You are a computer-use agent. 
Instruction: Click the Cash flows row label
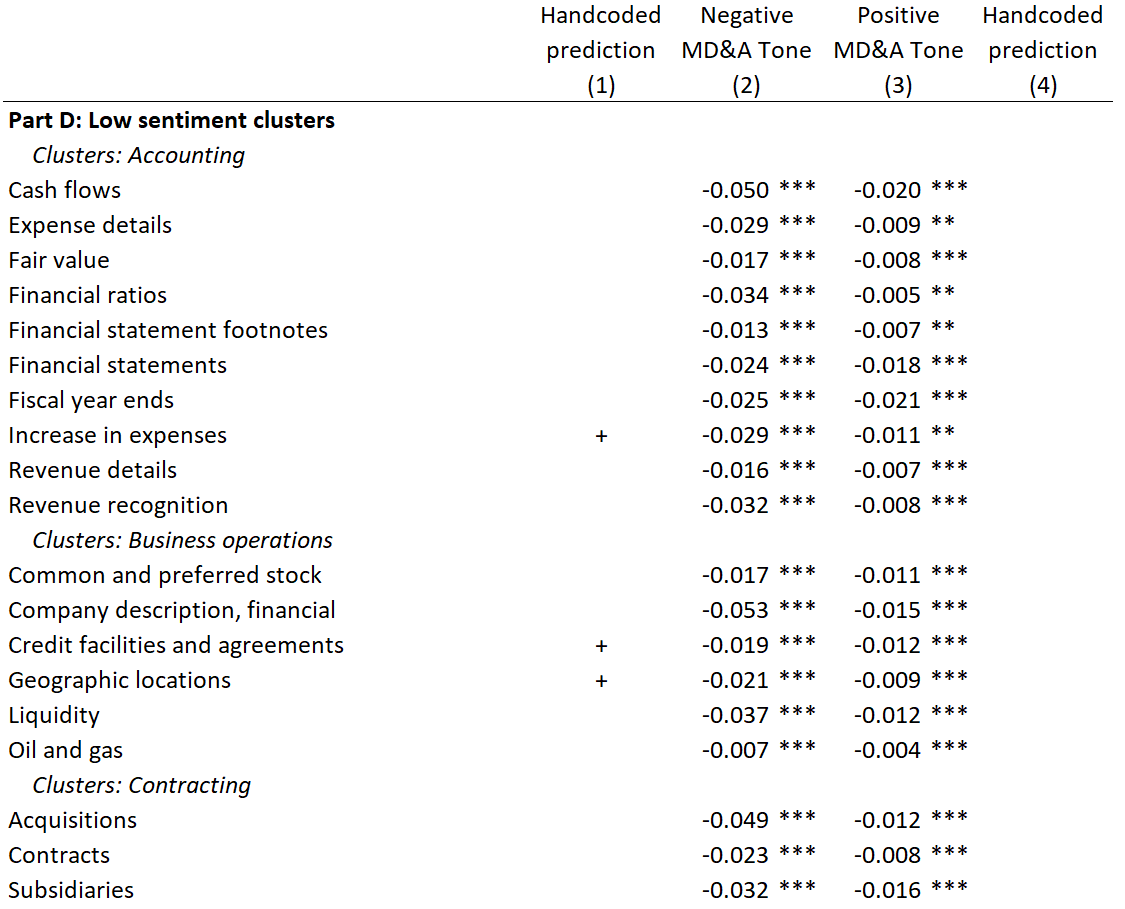point(65,190)
